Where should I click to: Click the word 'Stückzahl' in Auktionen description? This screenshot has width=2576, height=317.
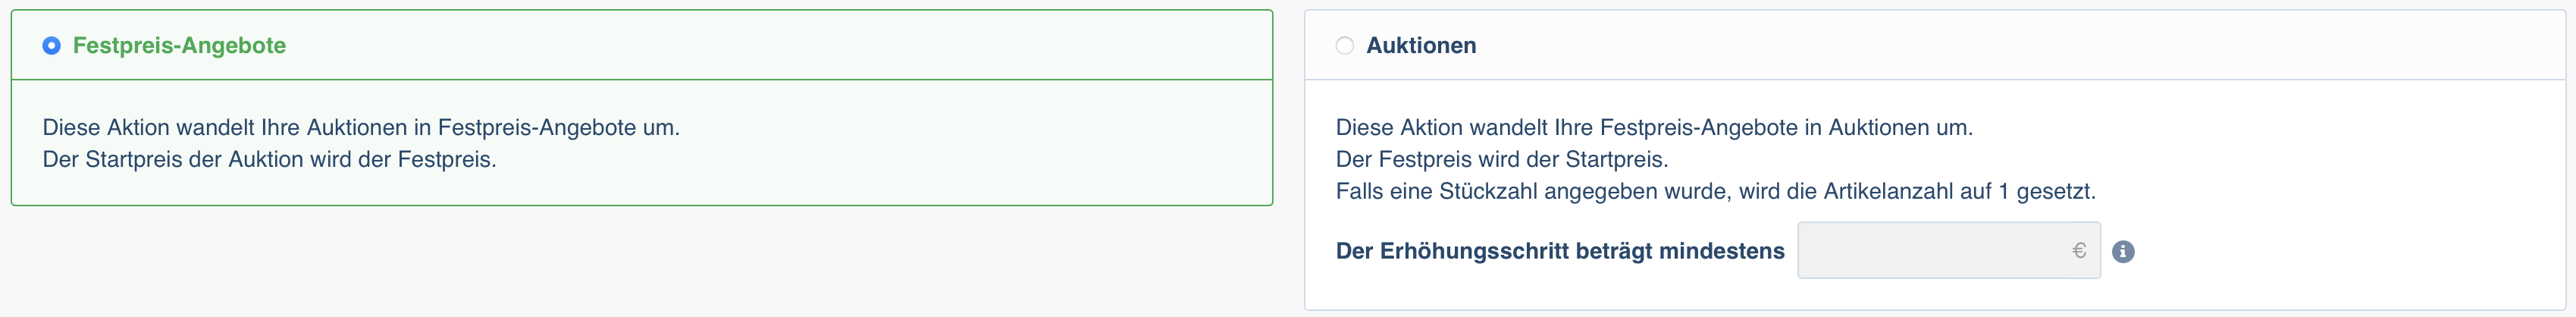pyautogui.click(x=1488, y=191)
